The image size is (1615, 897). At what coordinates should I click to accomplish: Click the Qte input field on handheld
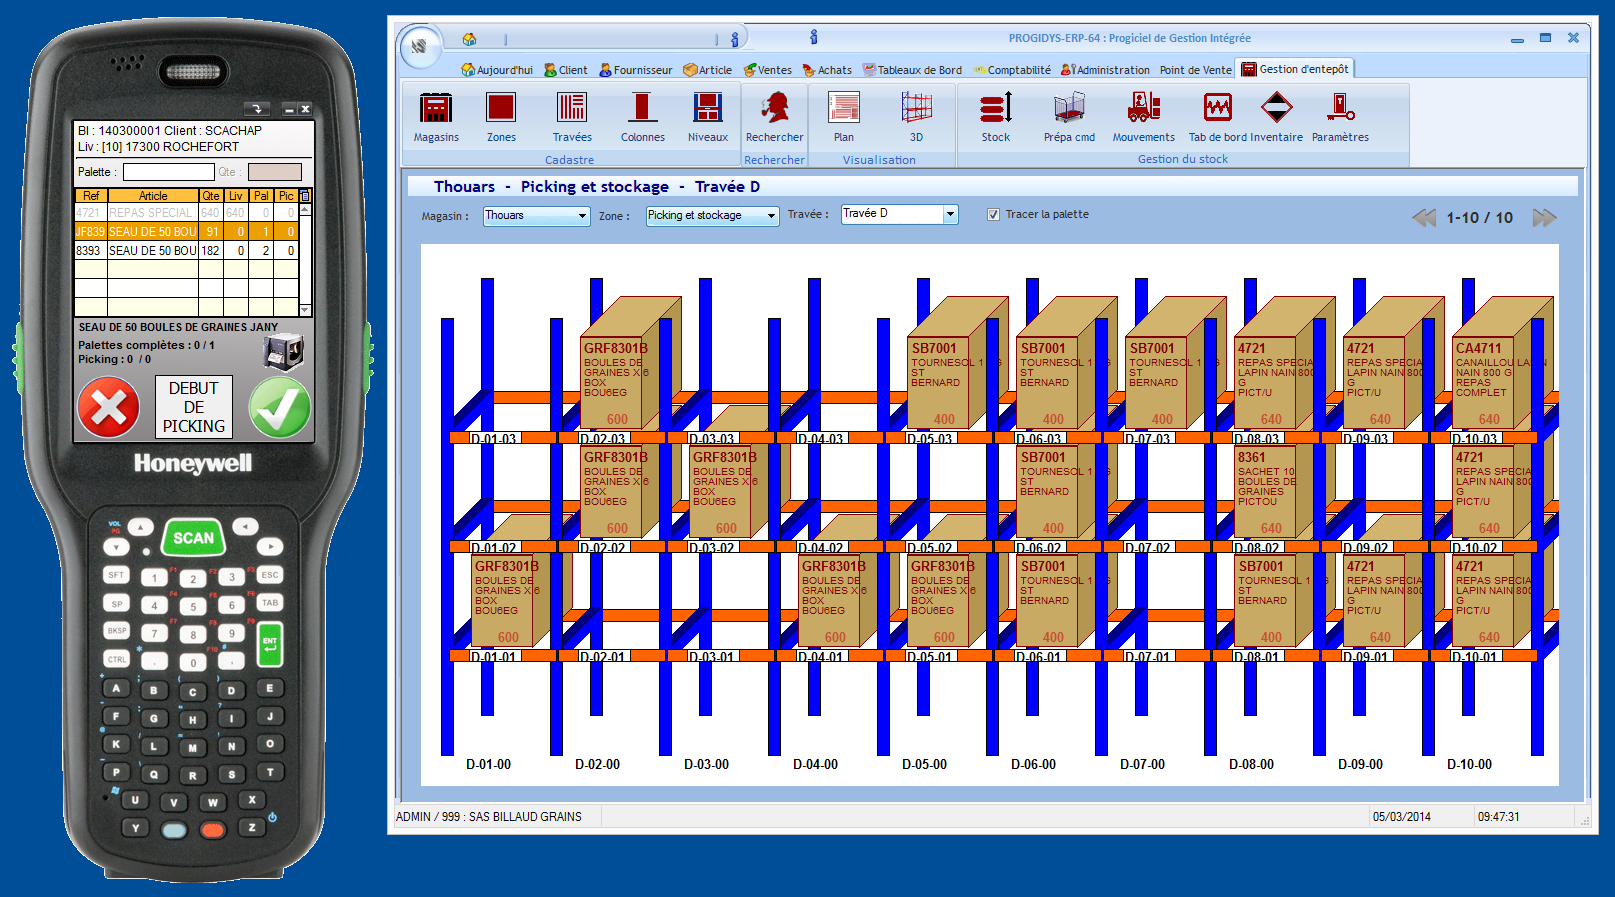click(274, 172)
